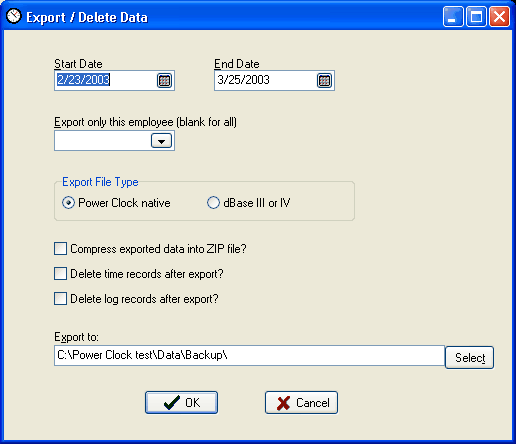
Task: Click the 'Export to:' label
Action: 76,337
